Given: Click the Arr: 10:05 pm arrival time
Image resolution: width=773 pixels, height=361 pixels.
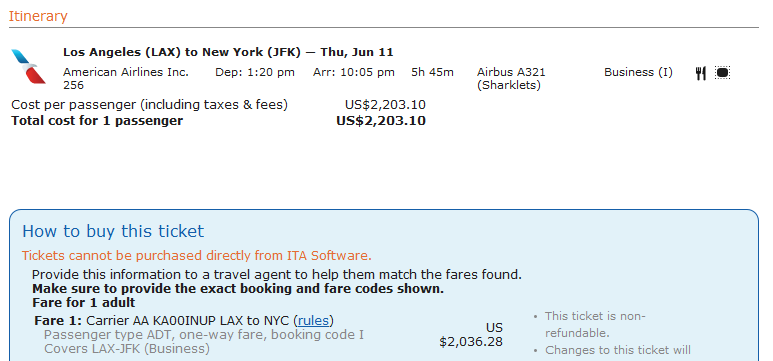Looking at the screenshot, I should [x=354, y=72].
